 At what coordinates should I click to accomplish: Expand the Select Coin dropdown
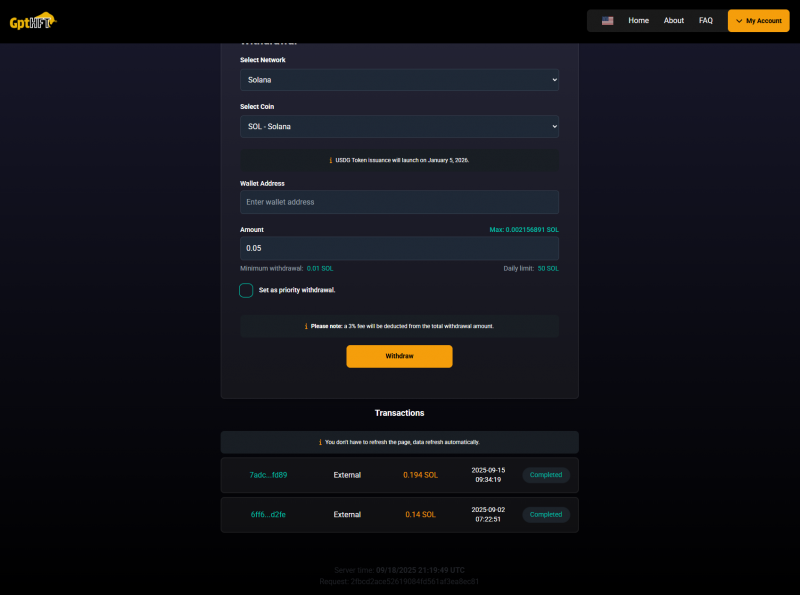tap(399, 126)
